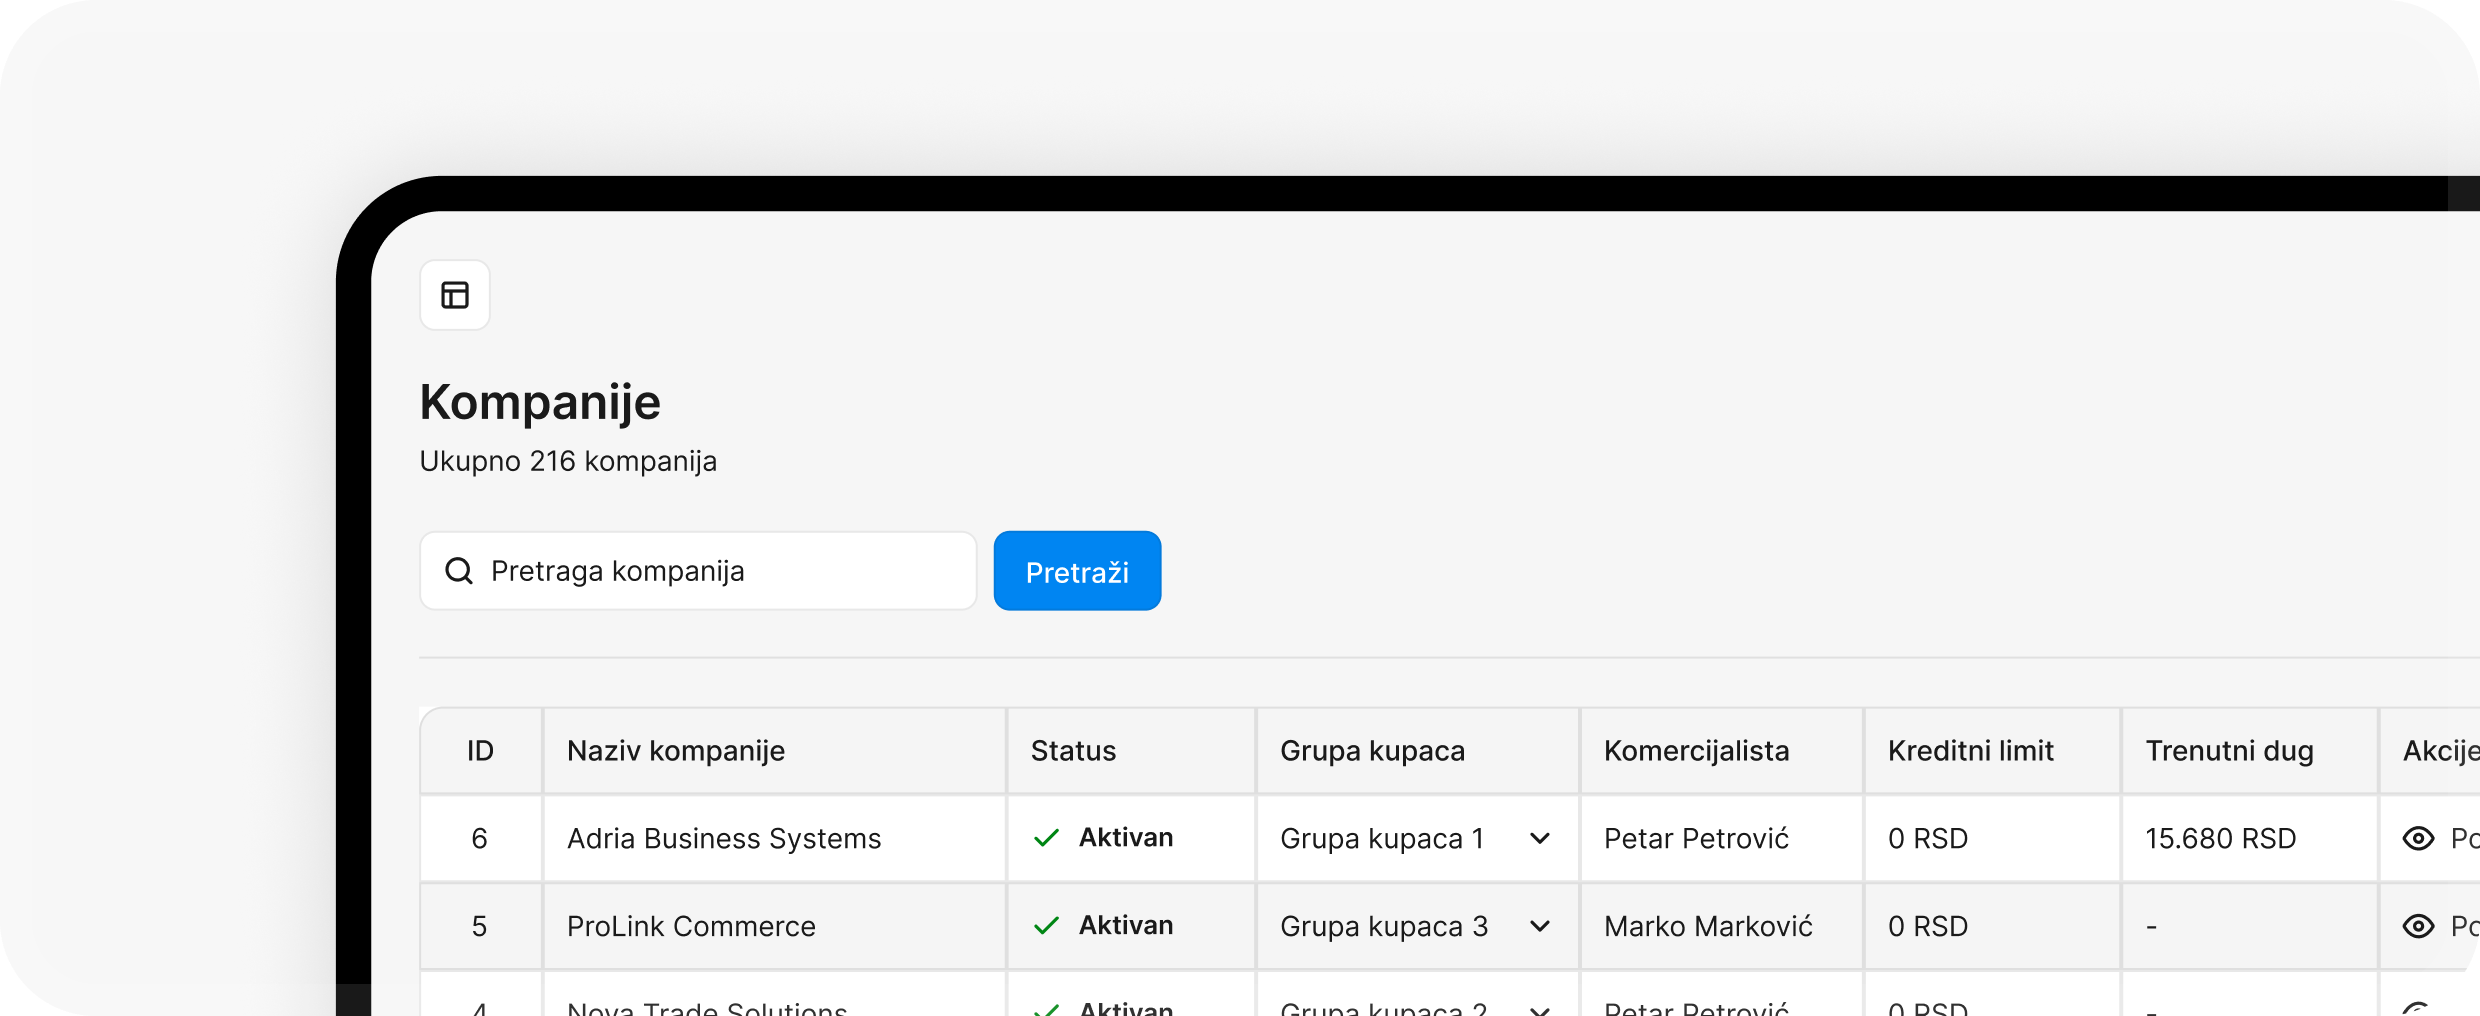Click the eye icon for ProLink Commerce
Viewport: 2480px width, 1016px height.
coord(2418,926)
